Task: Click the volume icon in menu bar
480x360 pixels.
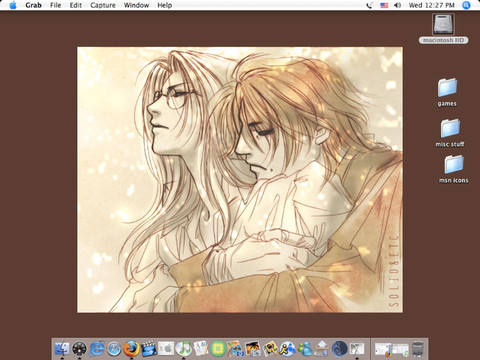Action: [x=397, y=5]
